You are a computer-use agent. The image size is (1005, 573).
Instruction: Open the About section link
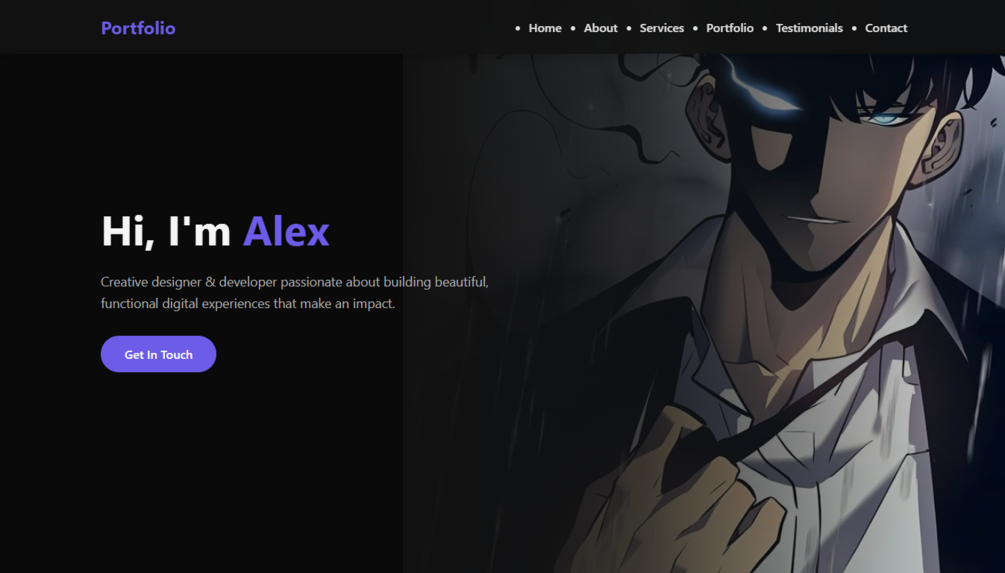601,28
